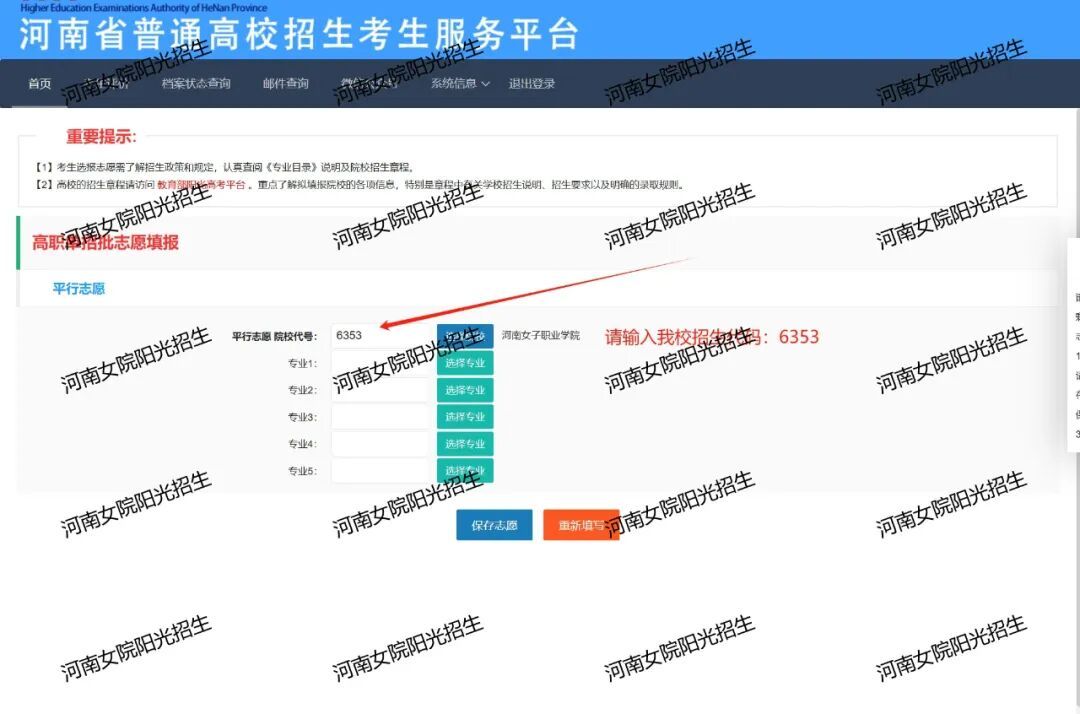The image size is (1080, 714).
Task: Click 选择专业 button for 专业4
Action: point(465,444)
